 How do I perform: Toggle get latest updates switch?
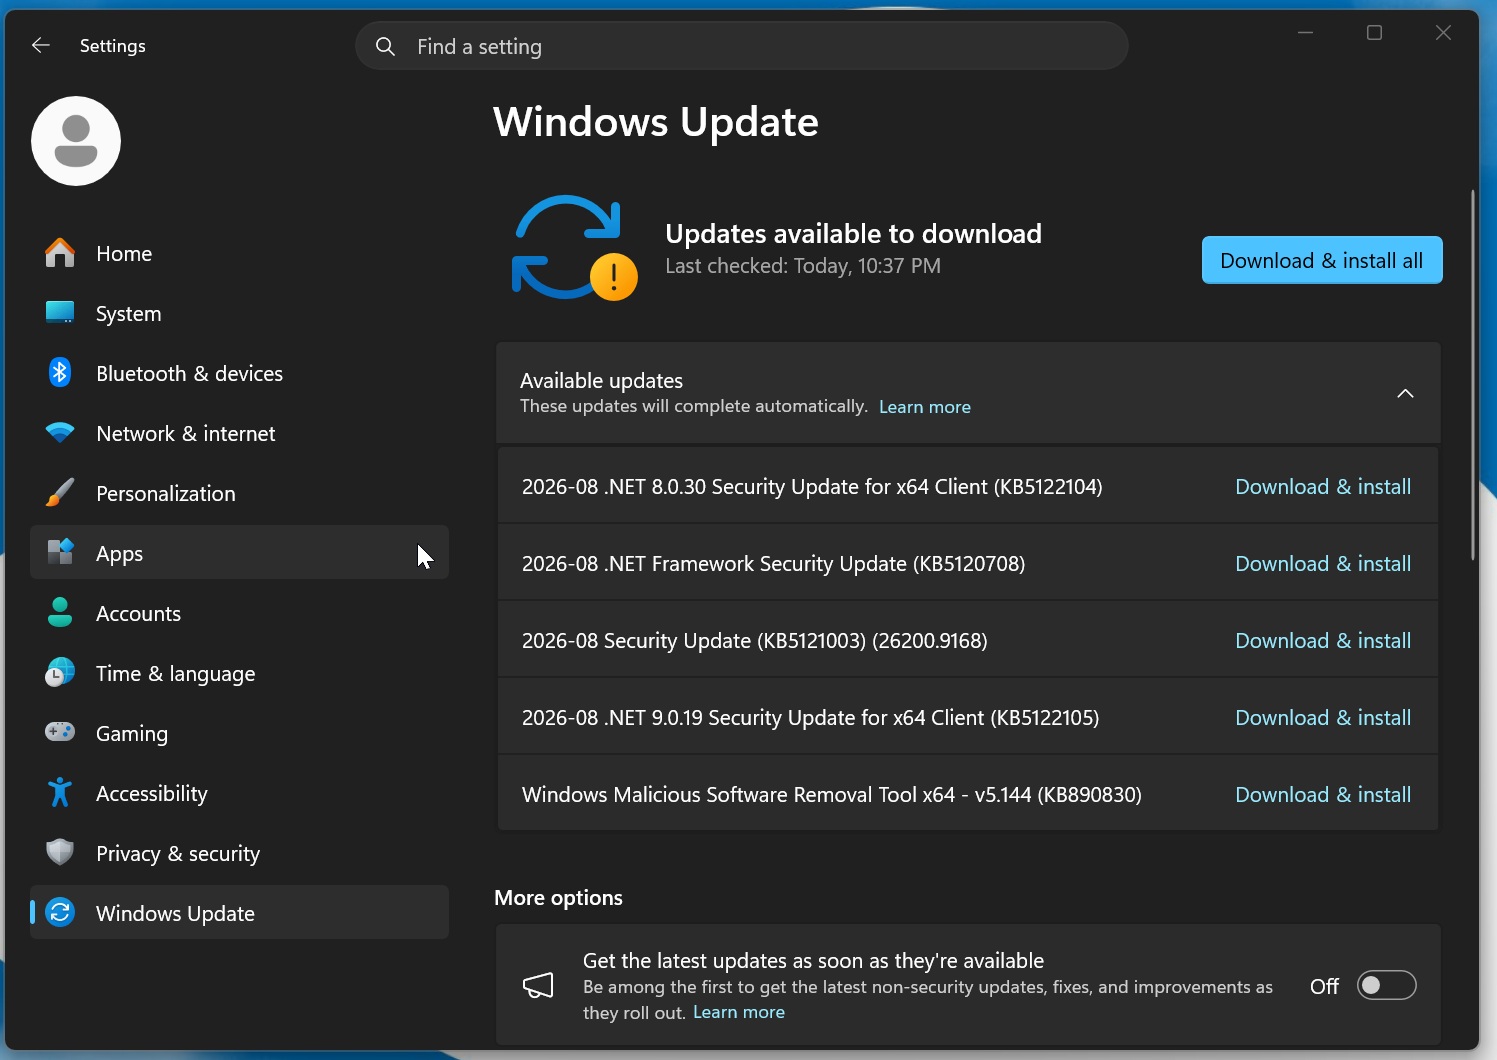[x=1386, y=985]
